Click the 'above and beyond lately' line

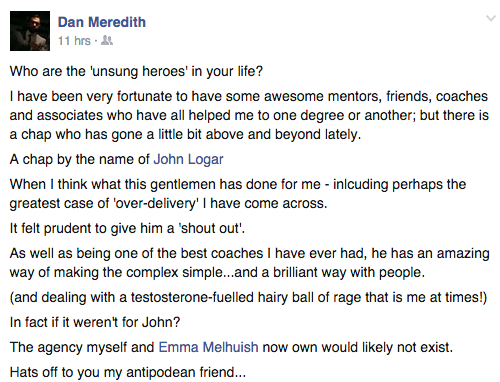[x=185, y=134]
